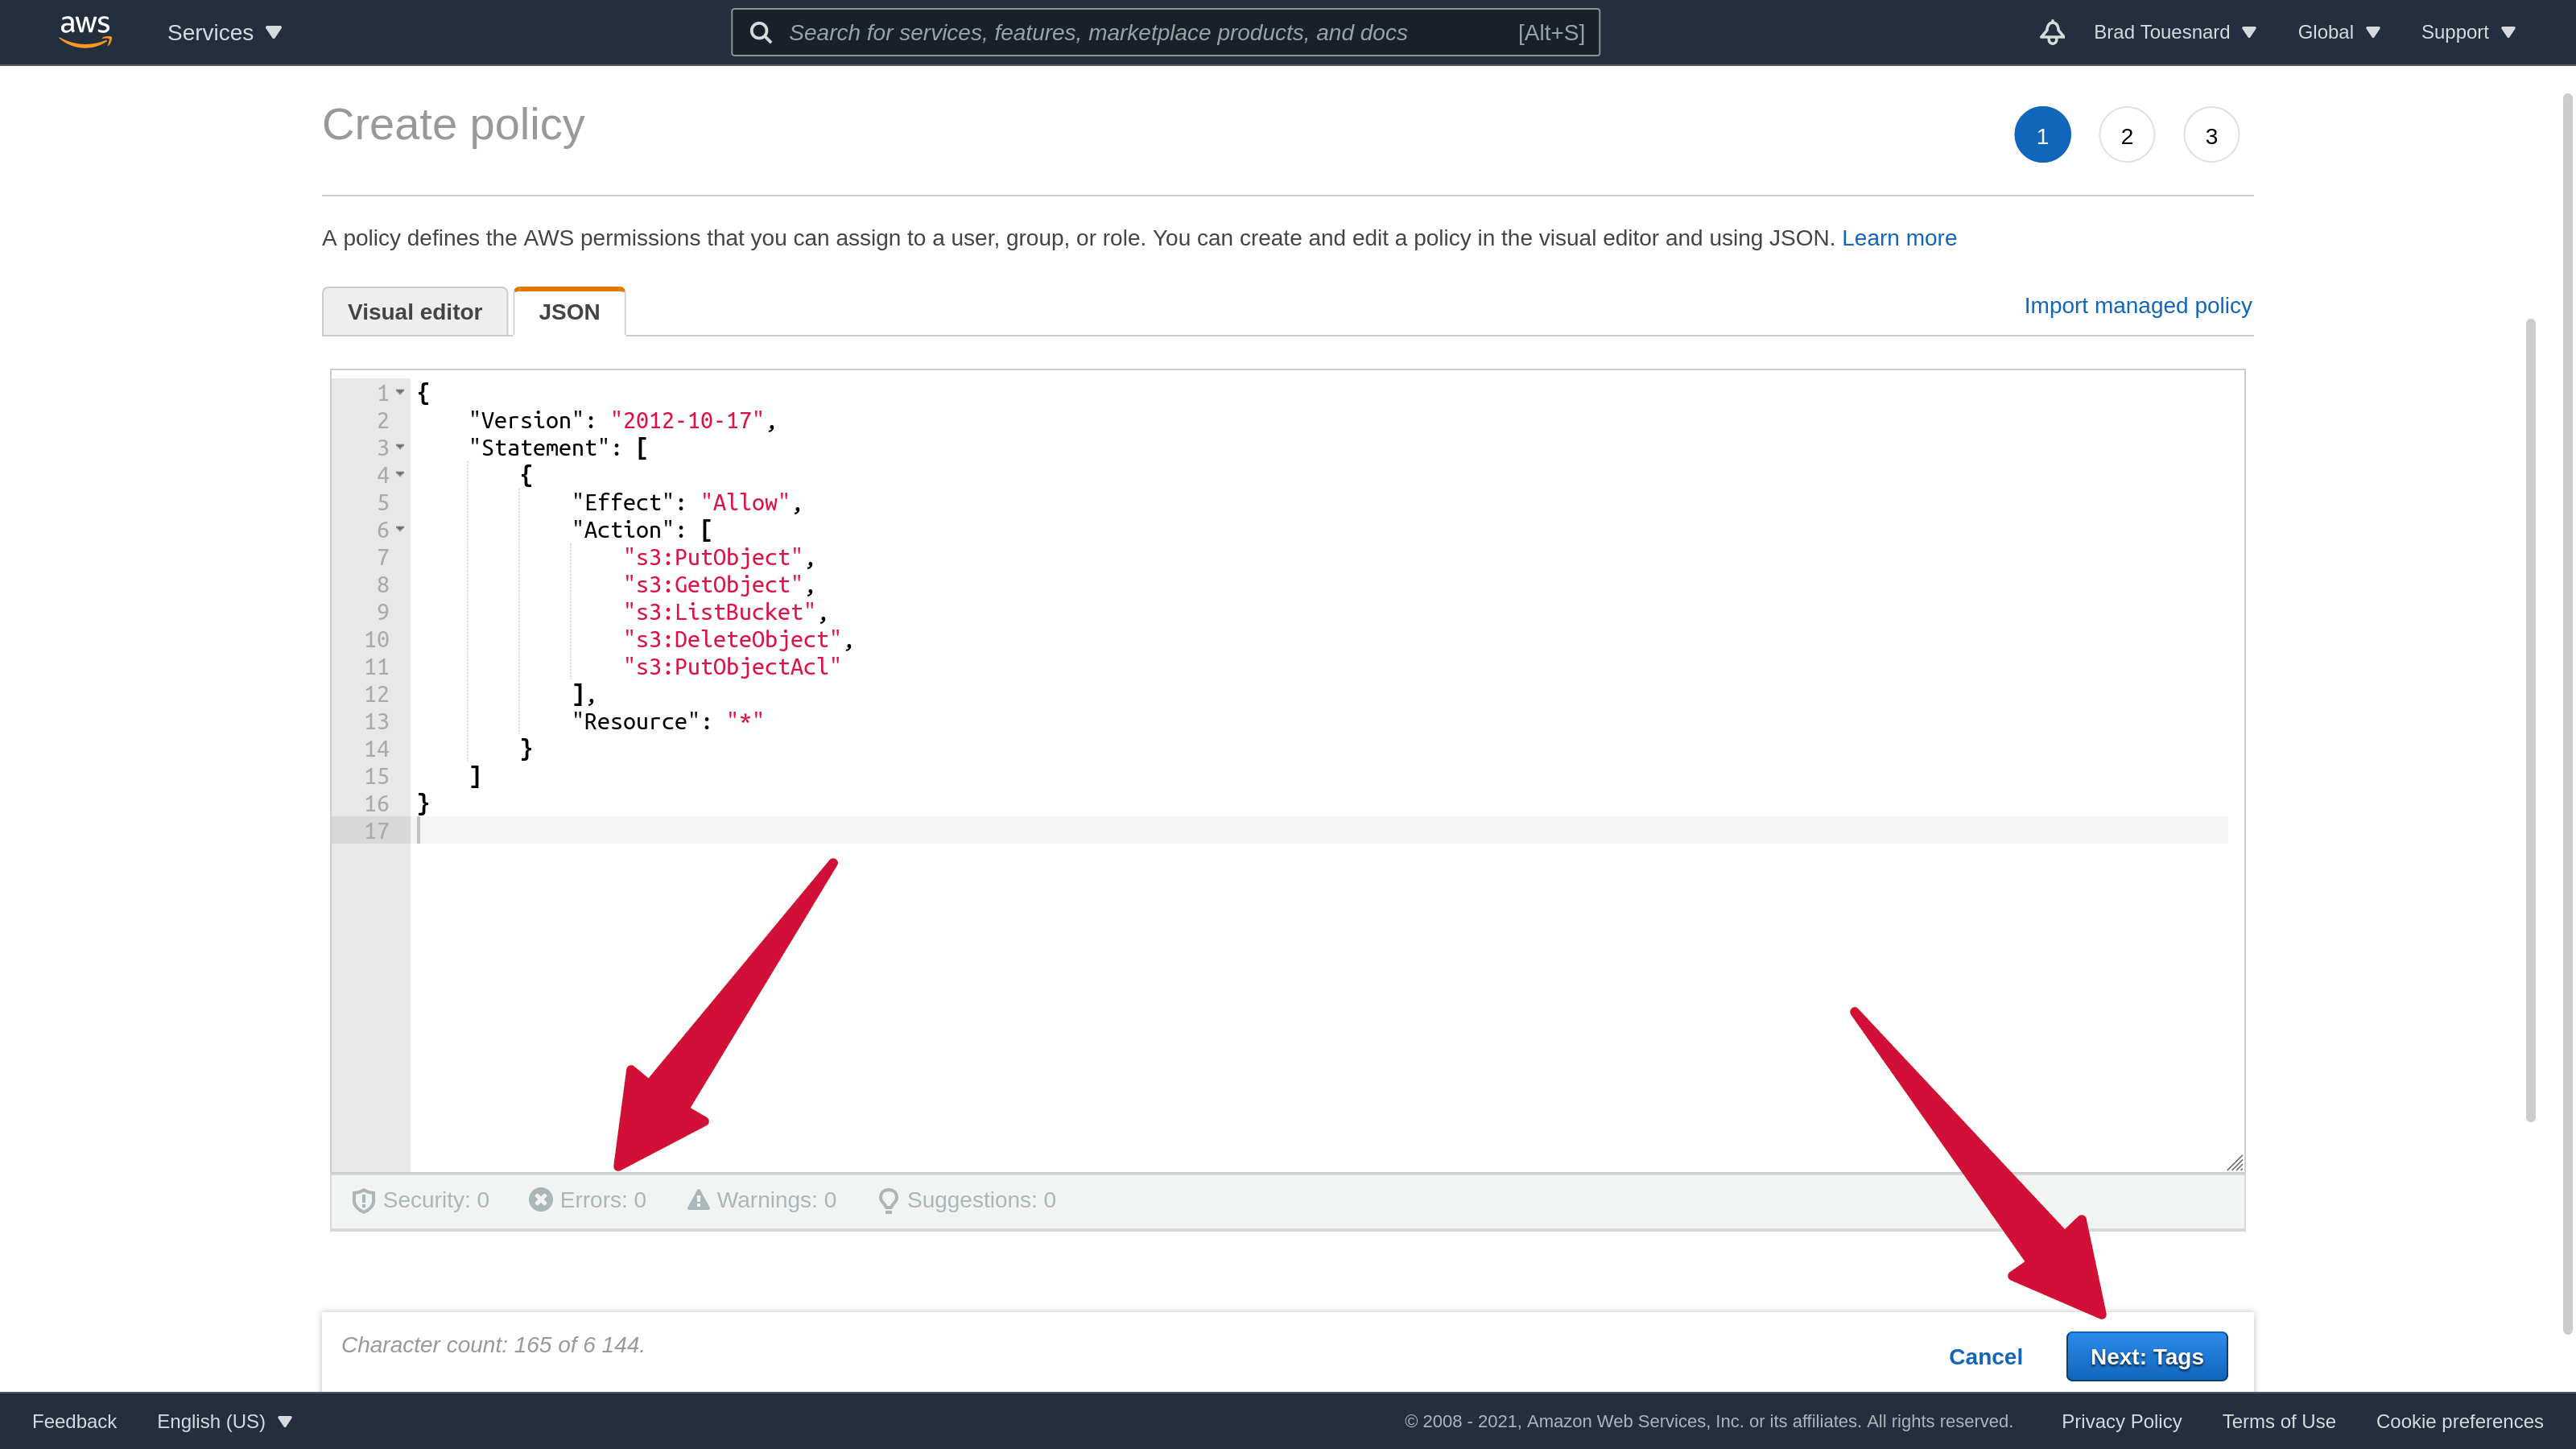
Task: Toggle line 4 object block collapse
Action: pyautogui.click(x=400, y=474)
